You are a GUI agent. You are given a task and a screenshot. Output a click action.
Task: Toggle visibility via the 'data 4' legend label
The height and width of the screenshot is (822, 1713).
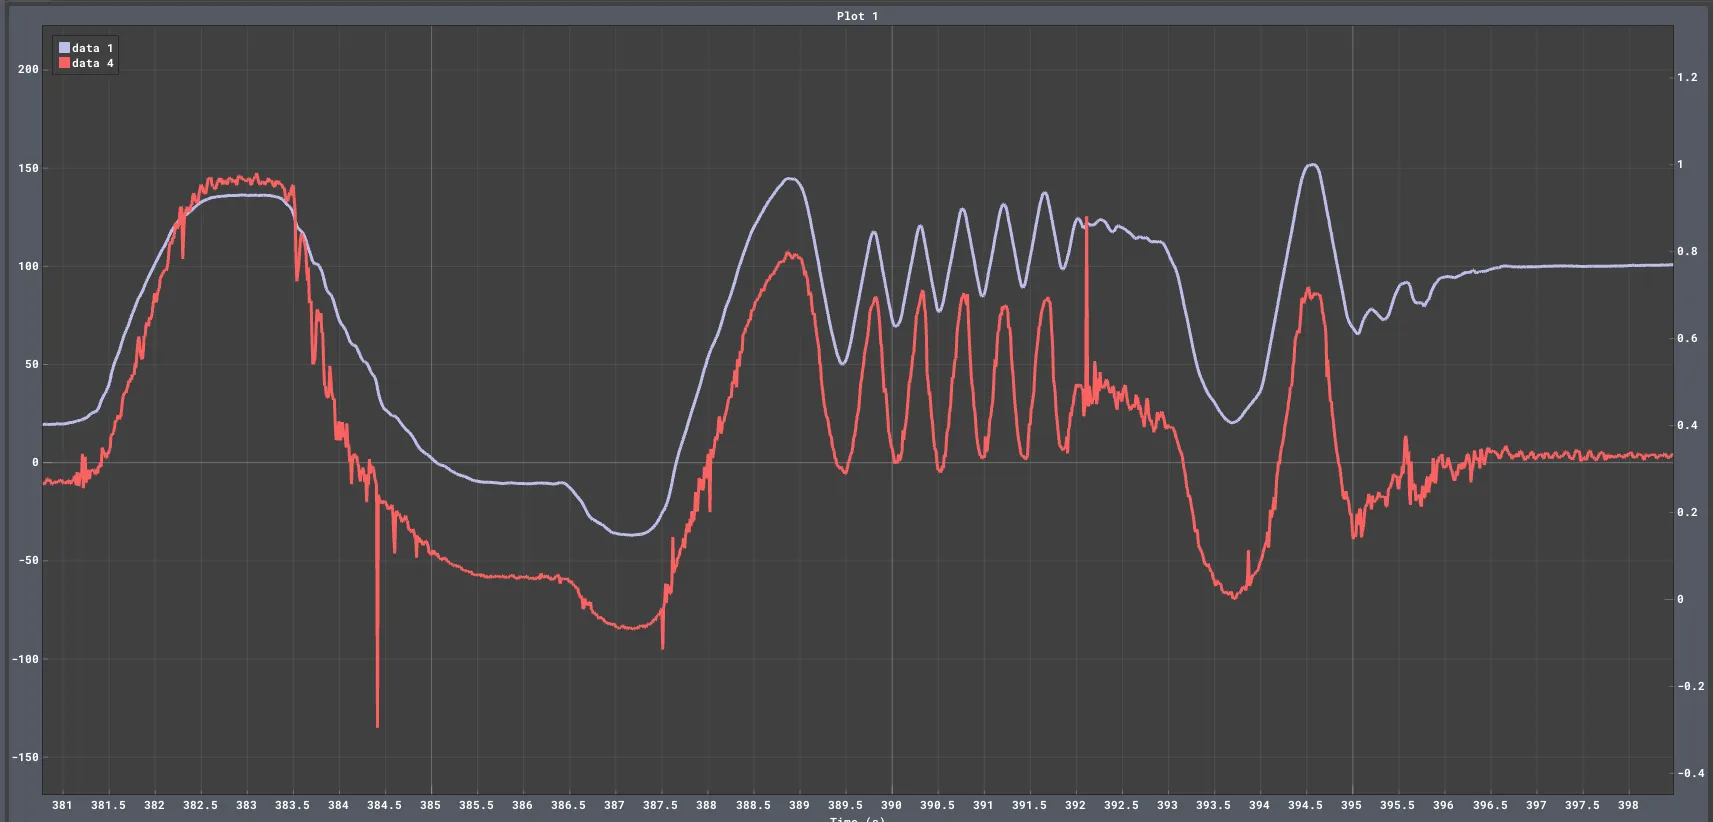[x=93, y=63]
